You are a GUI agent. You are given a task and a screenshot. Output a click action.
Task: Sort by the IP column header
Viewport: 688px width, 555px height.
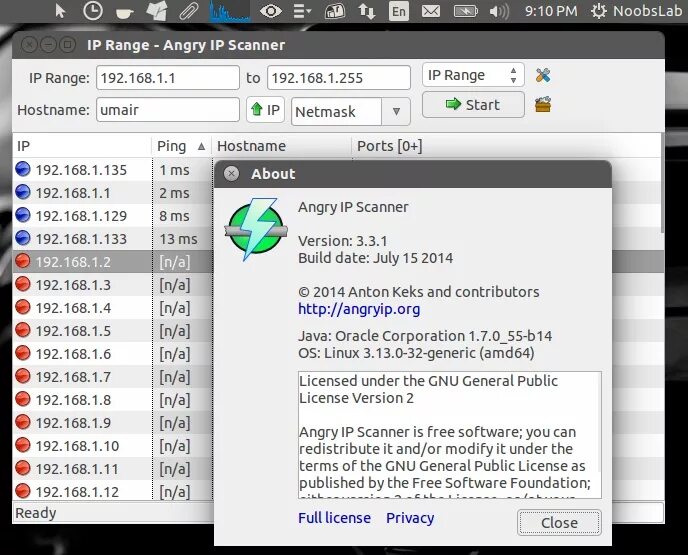tap(82, 146)
